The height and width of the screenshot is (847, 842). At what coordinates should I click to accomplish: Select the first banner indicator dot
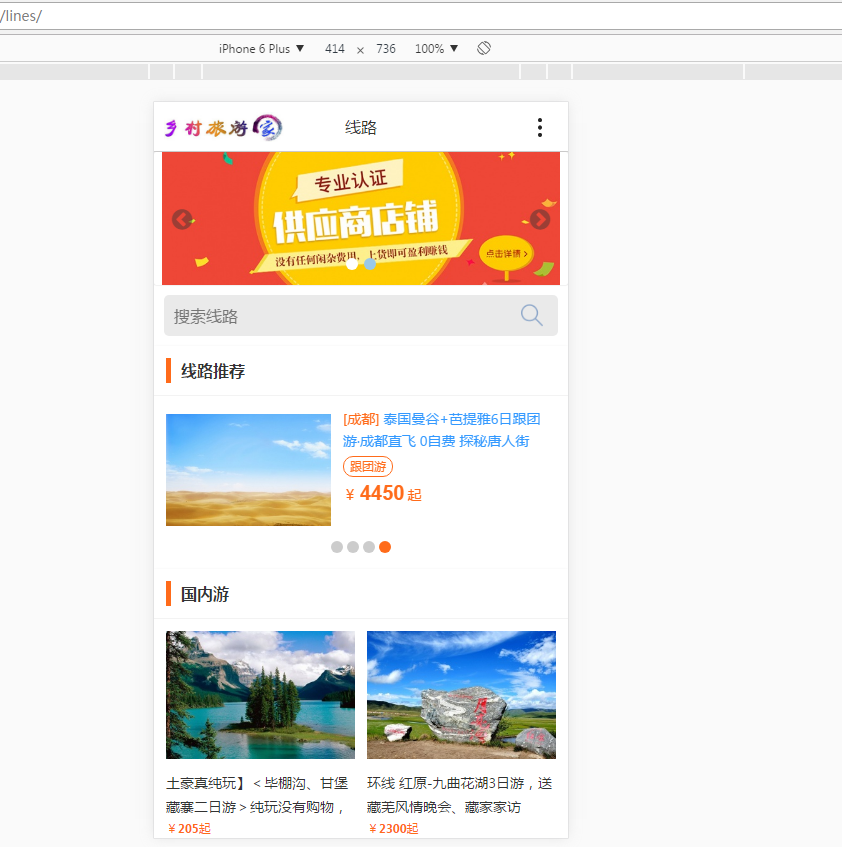352,264
